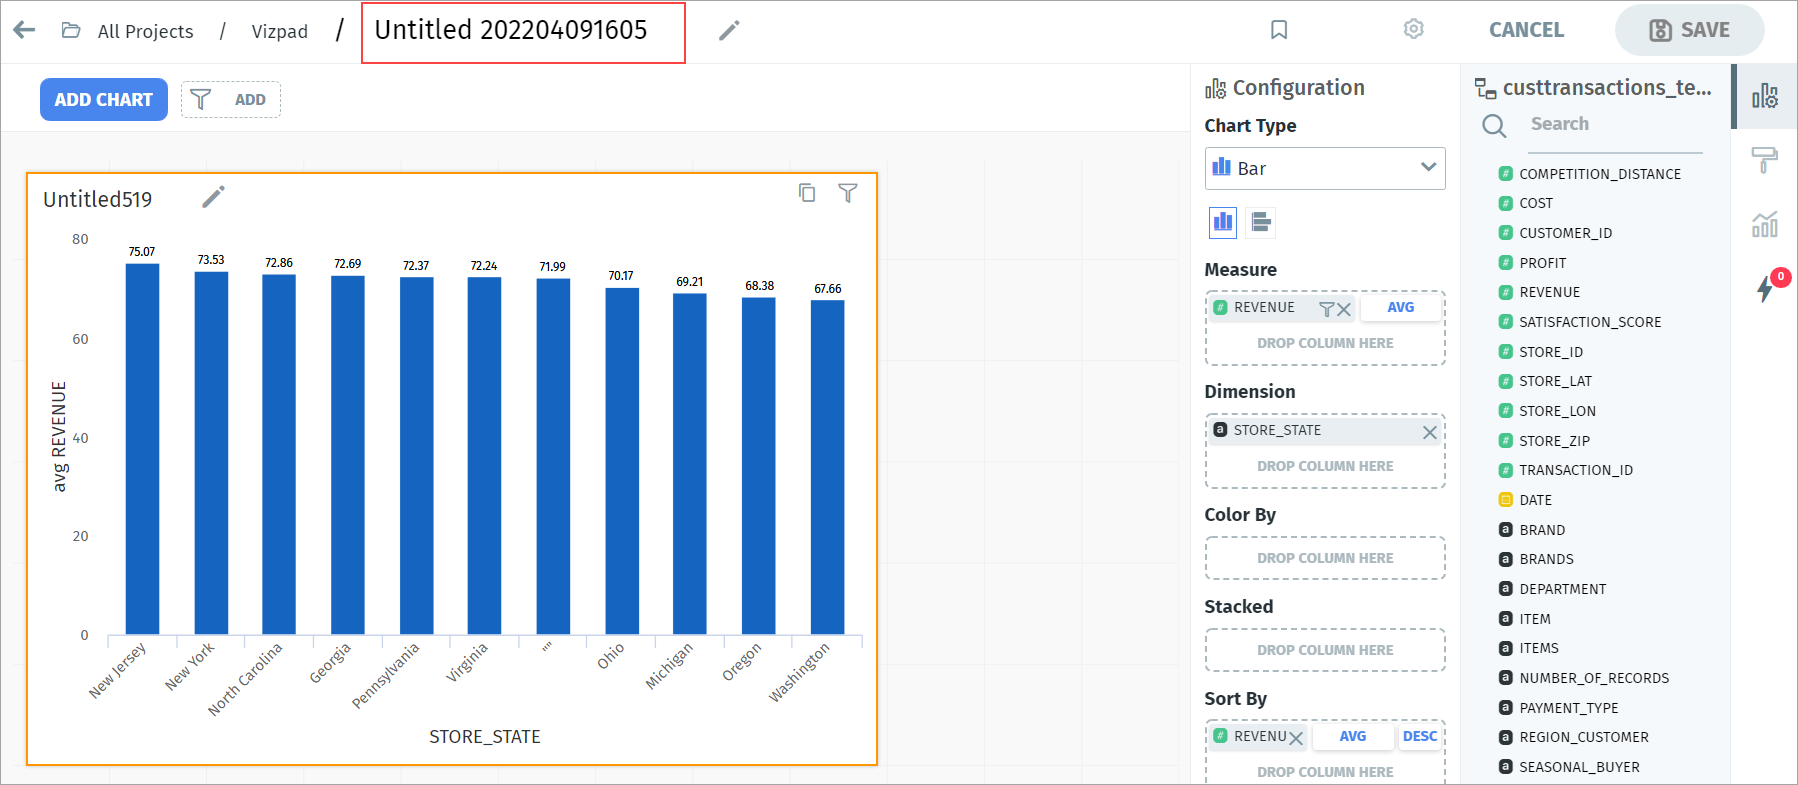Image resolution: width=1798 pixels, height=785 pixels.
Task: Duplicate the Untitled519 chart
Action: tap(807, 193)
